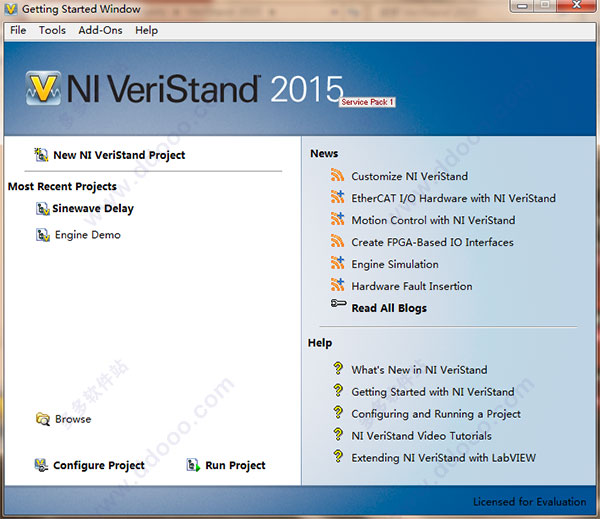The image size is (600, 519).
Task: Open EtherCAT I/O Hardware with NI VeriStand
Action: 453,198
